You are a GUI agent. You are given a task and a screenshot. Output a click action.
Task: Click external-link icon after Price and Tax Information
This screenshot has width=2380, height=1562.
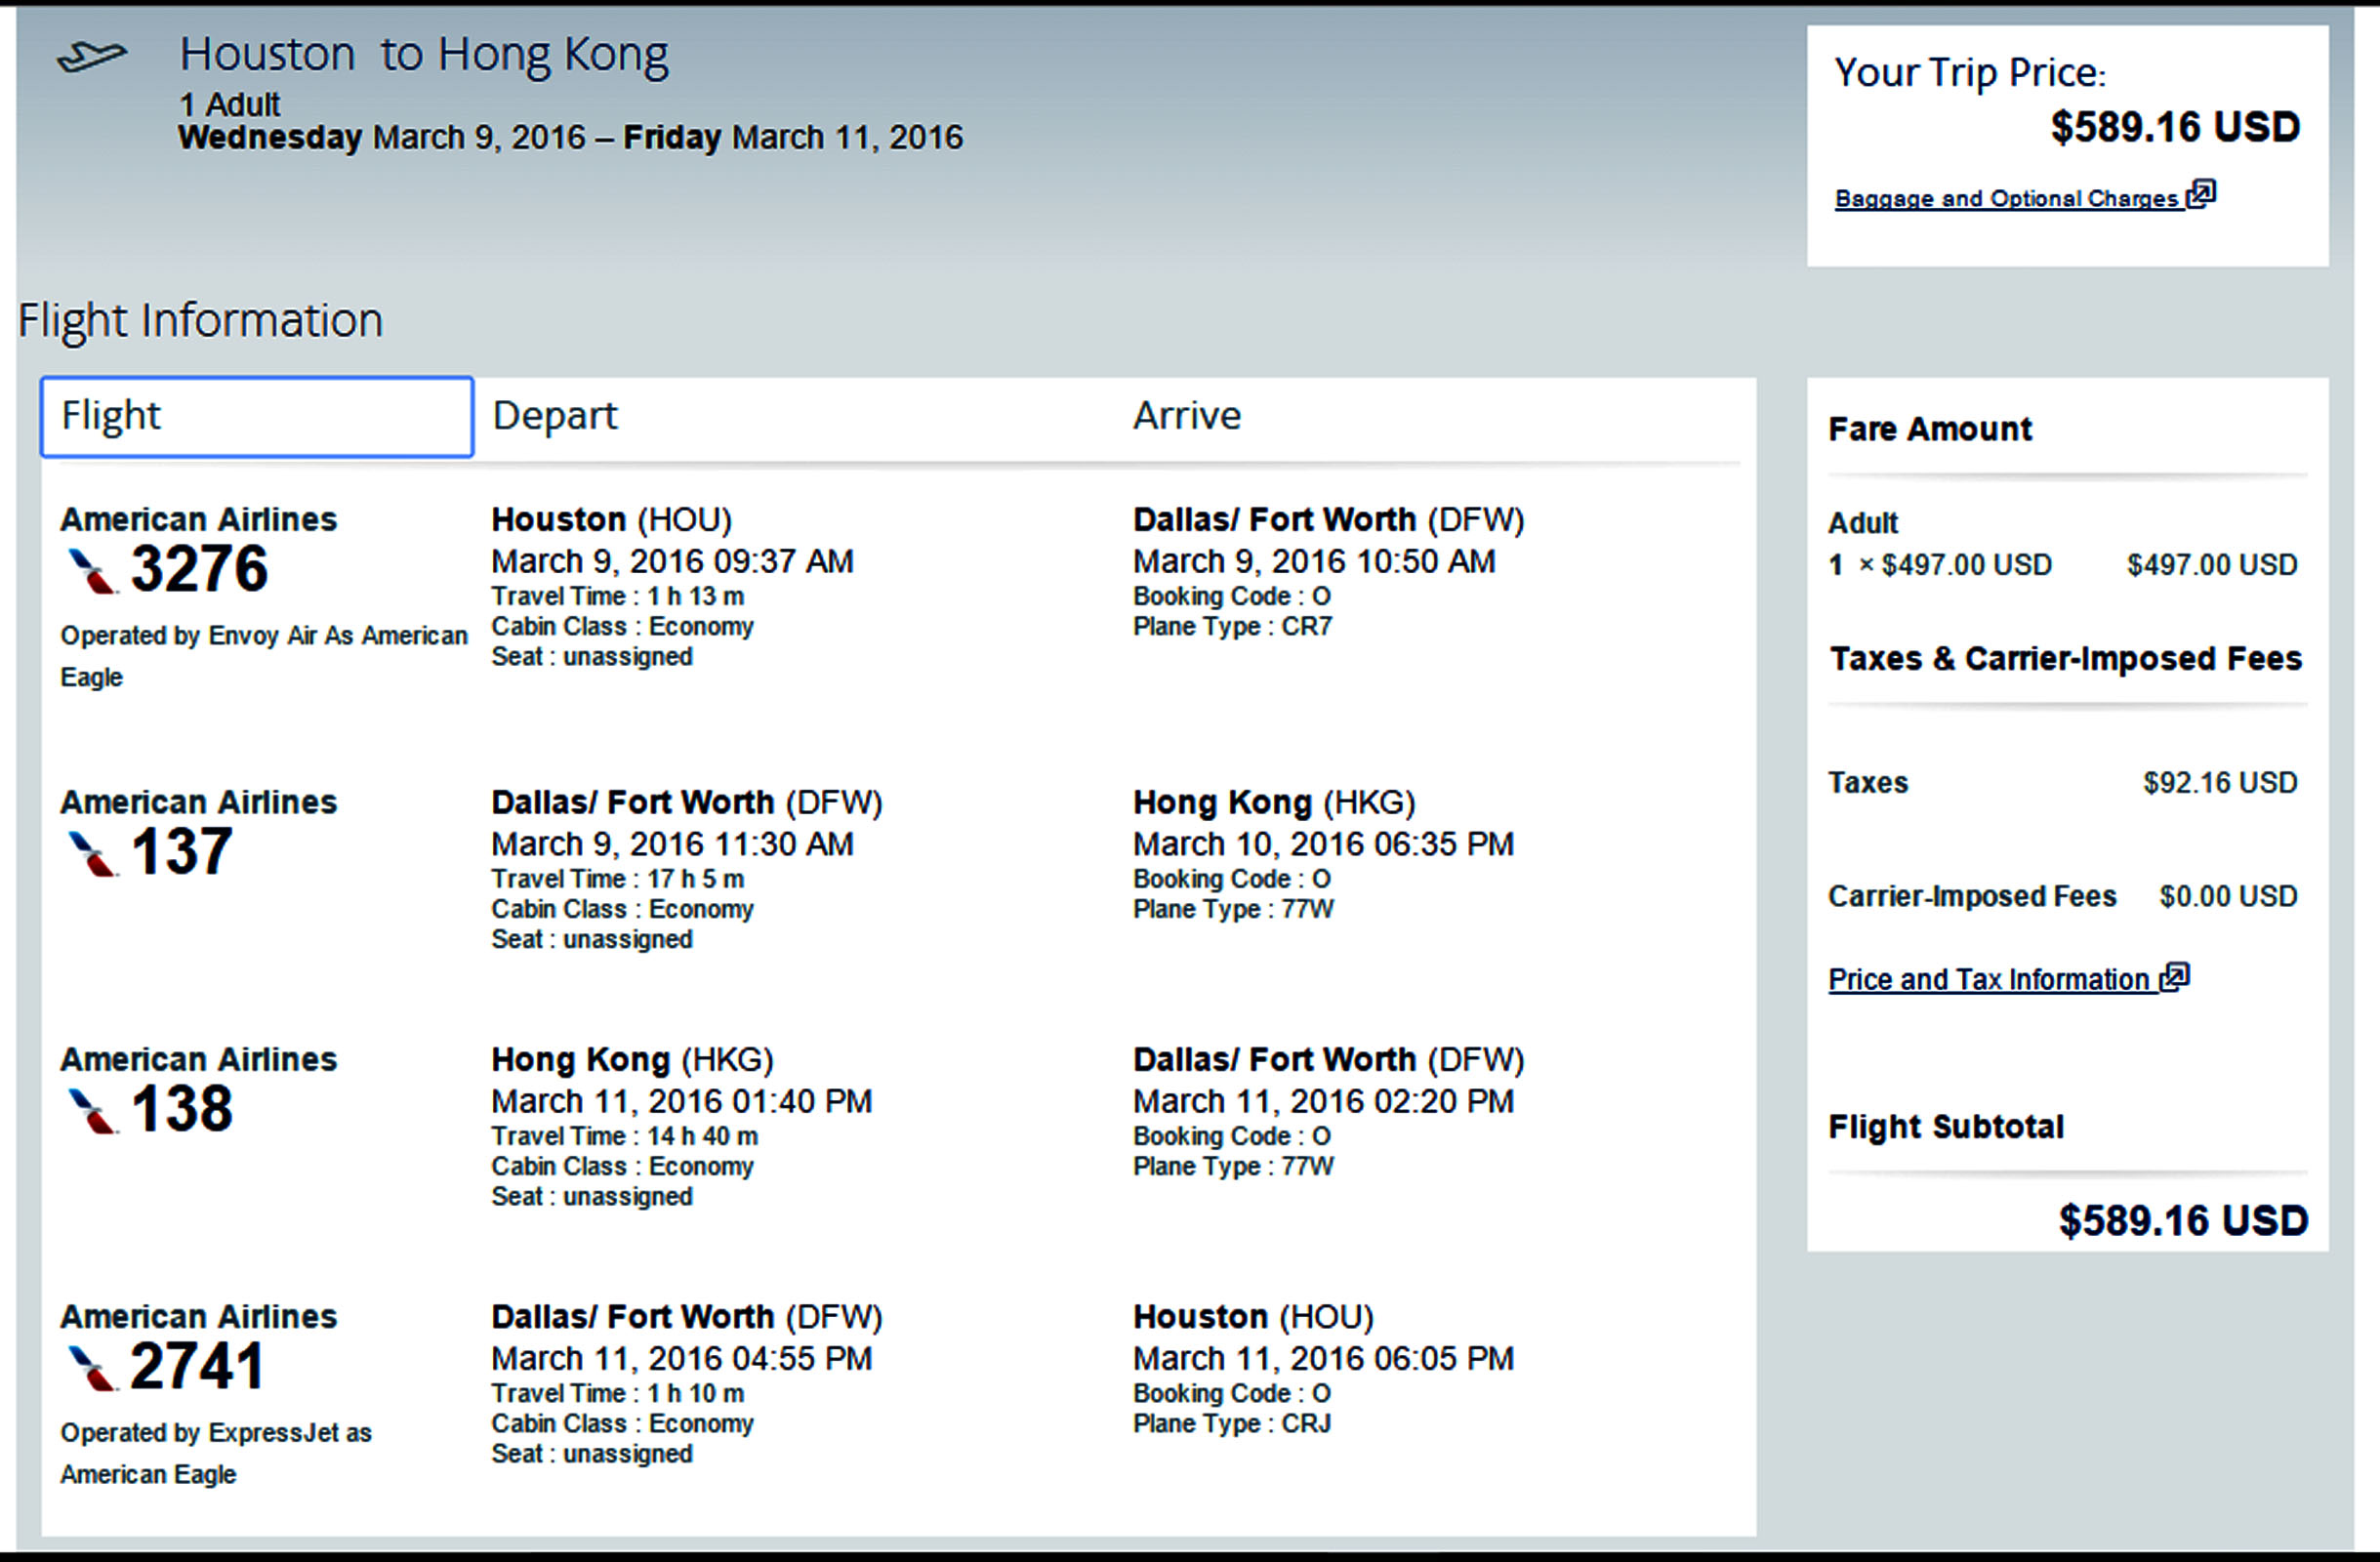click(2174, 976)
